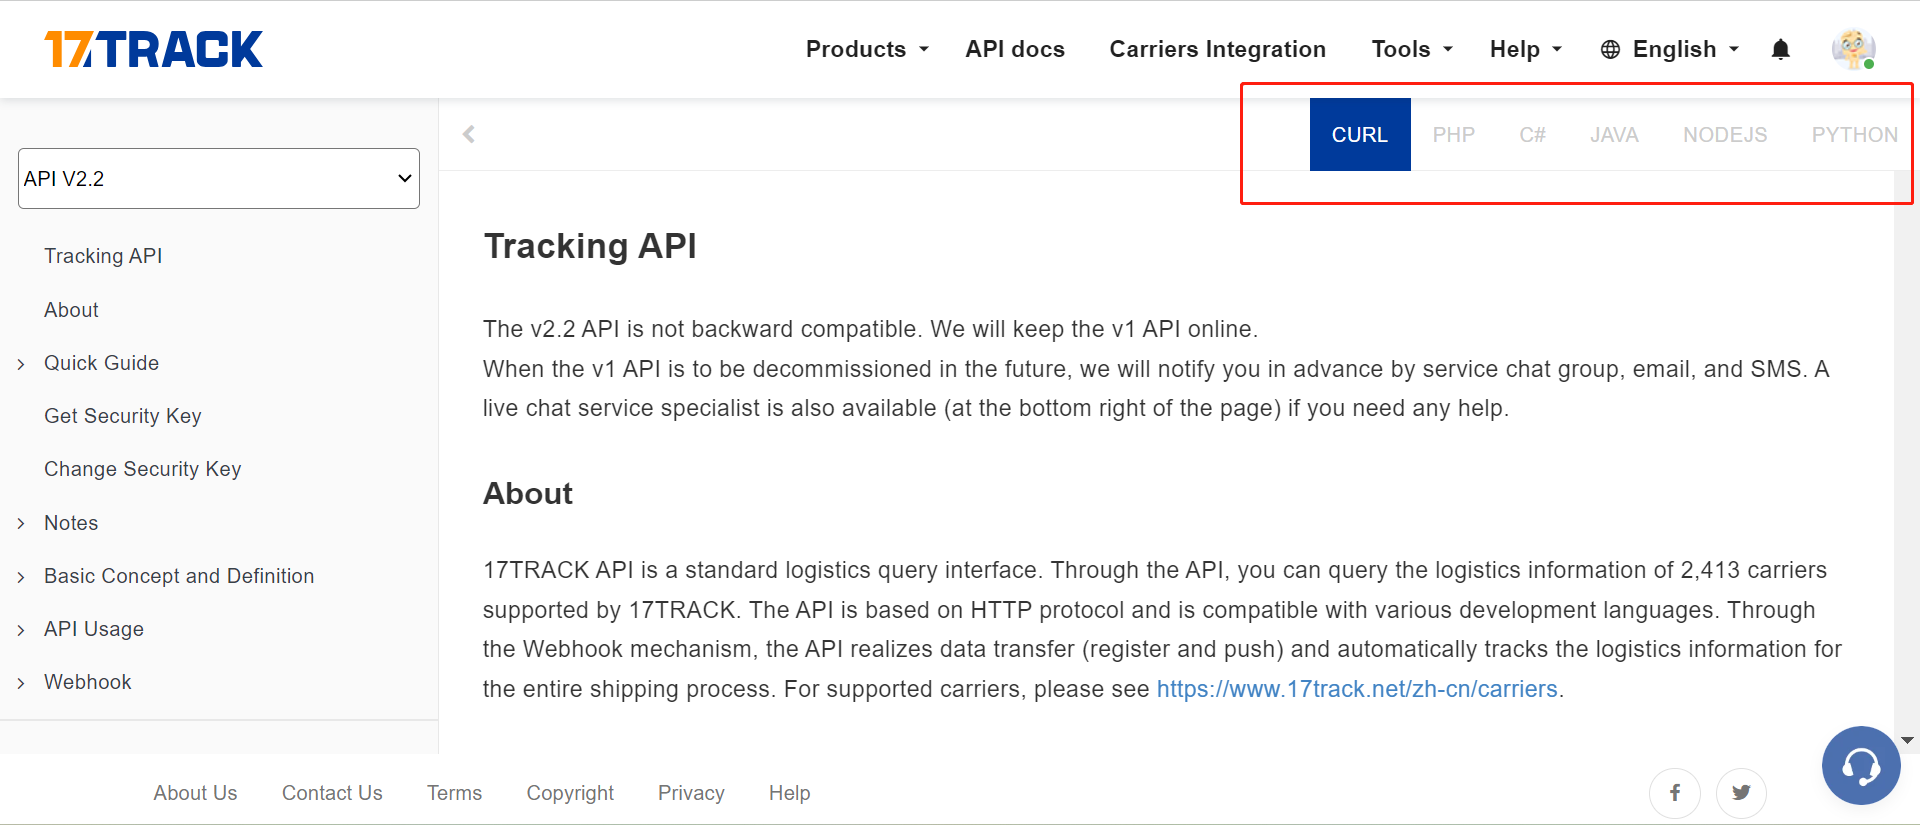This screenshot has width=1921, height=825.
Task: Open the live chat headset button
Action: [1861, 765]
